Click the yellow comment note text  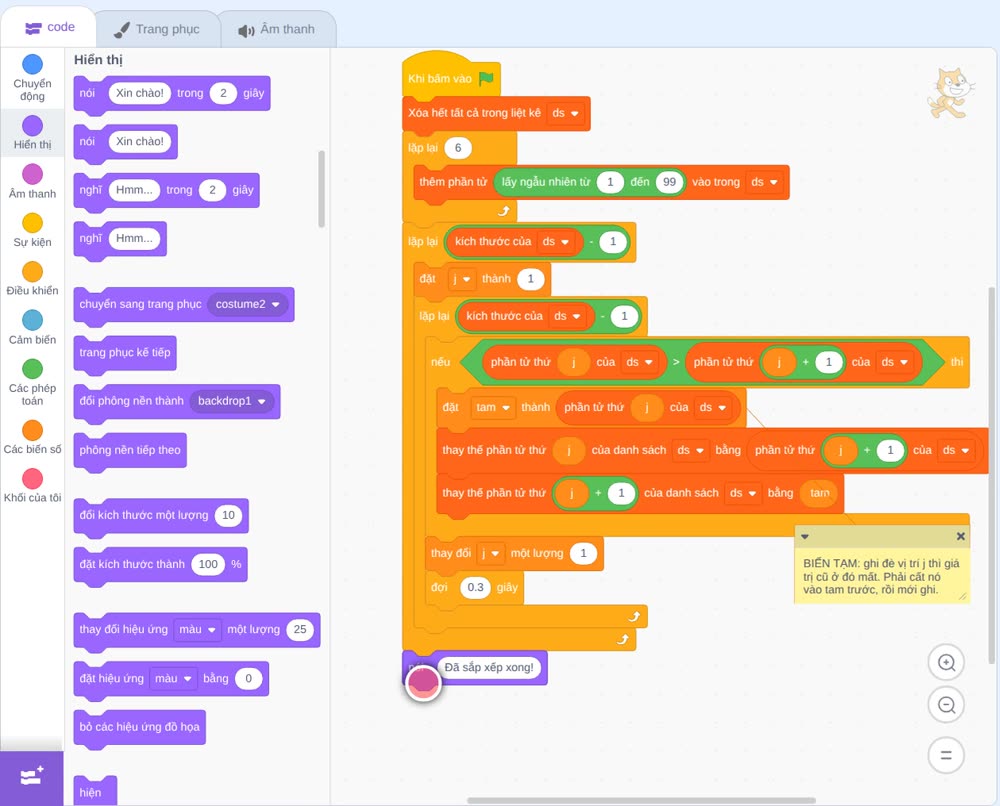[x=881, y=576]
